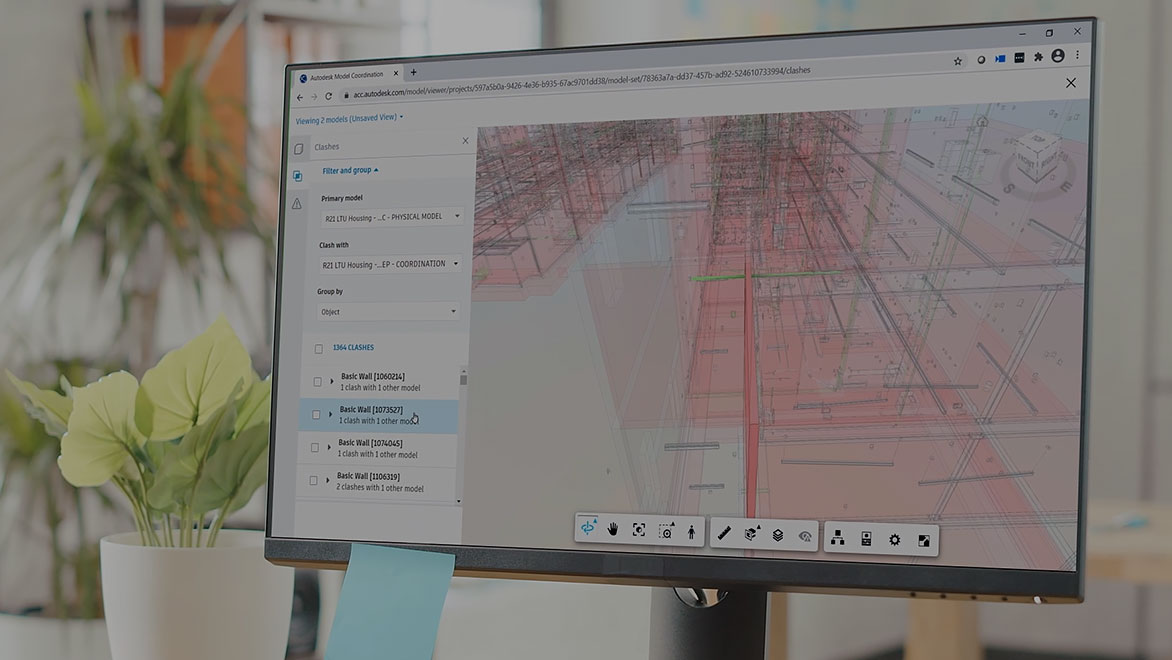Open the Chrome three-dot menu

(1077, 55)
